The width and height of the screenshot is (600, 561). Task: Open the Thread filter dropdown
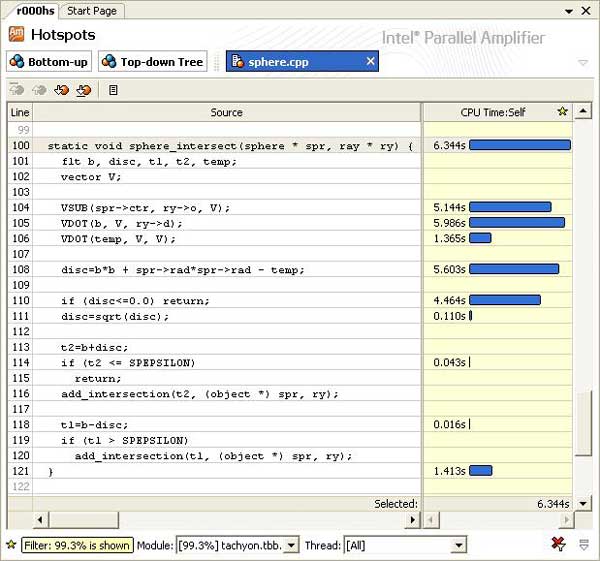[x=458, y=545]
